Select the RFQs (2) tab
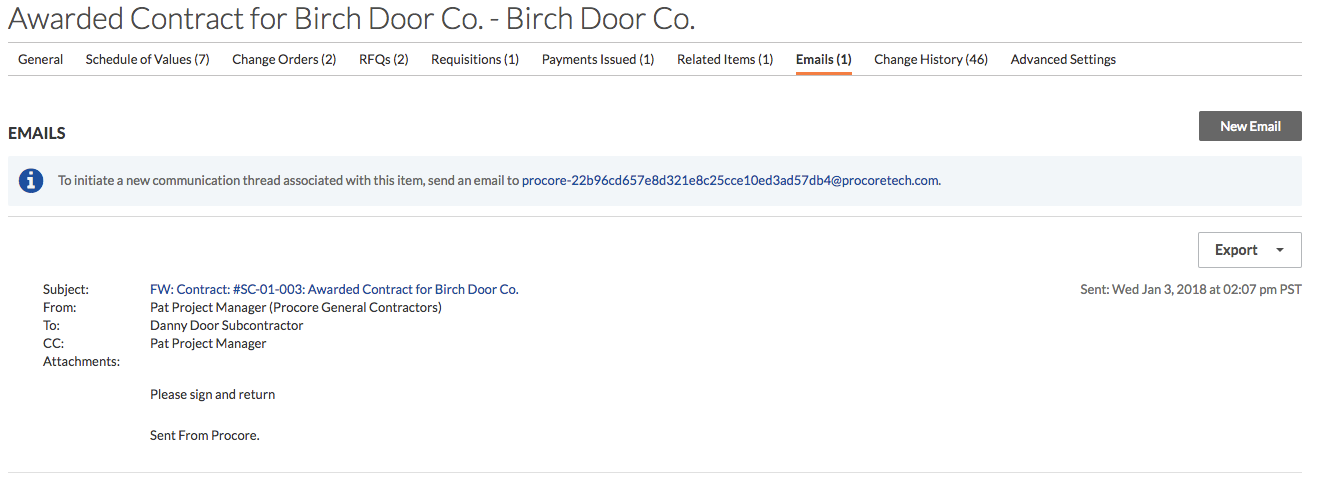 384,60
